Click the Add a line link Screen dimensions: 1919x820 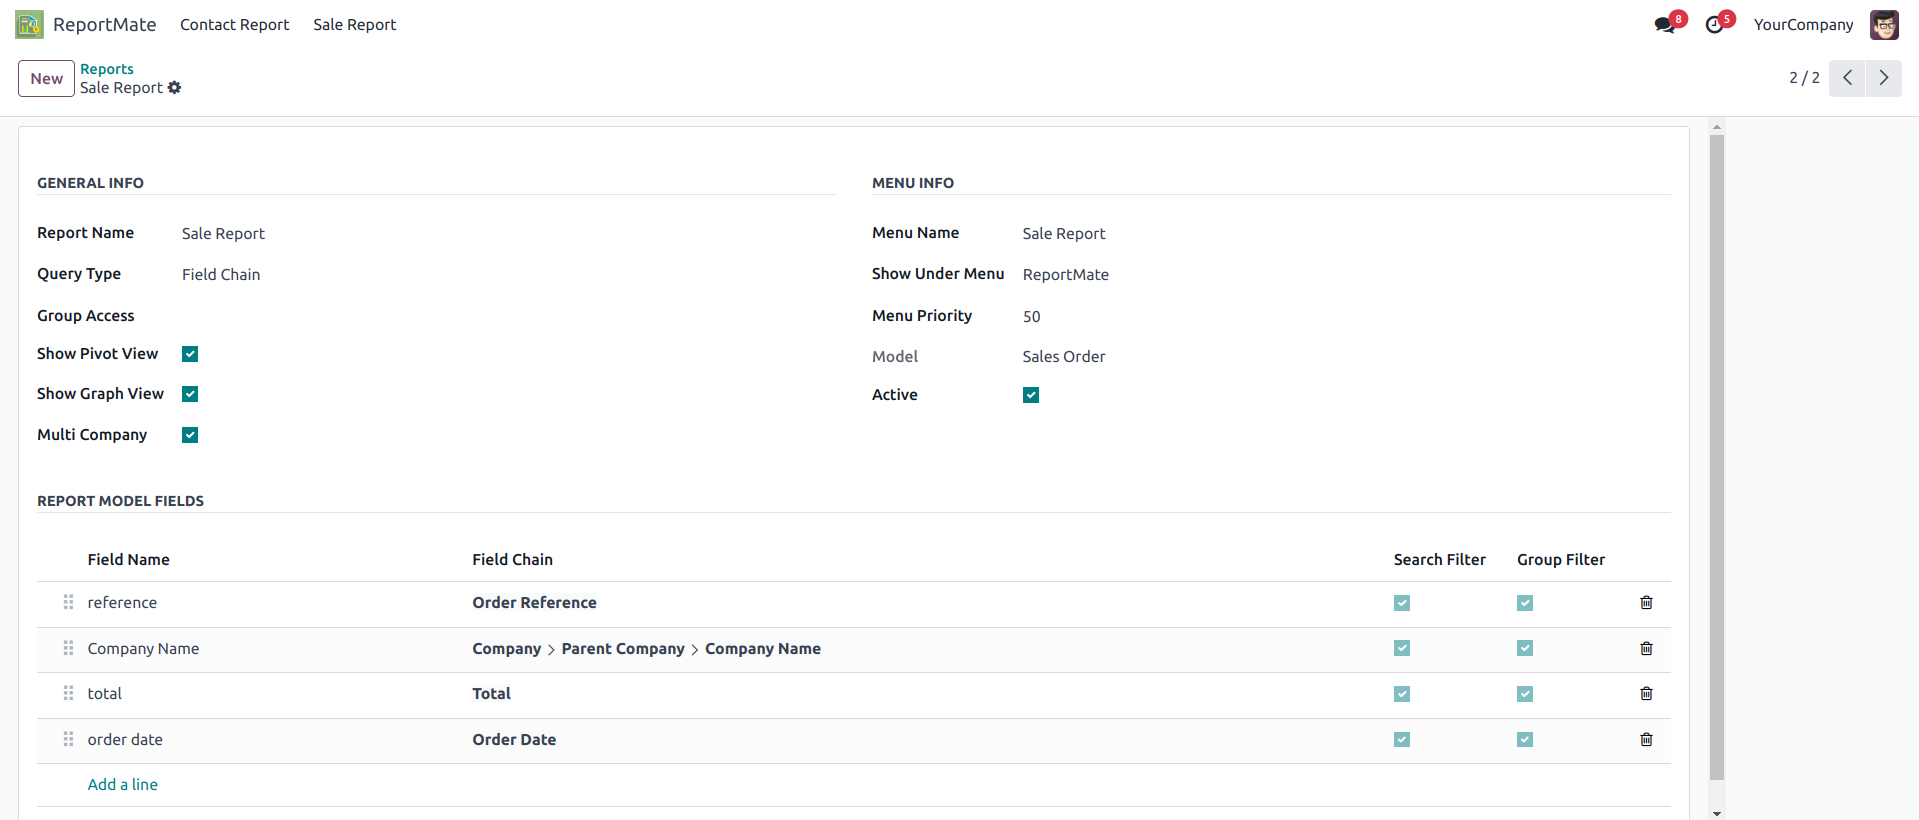122,785
